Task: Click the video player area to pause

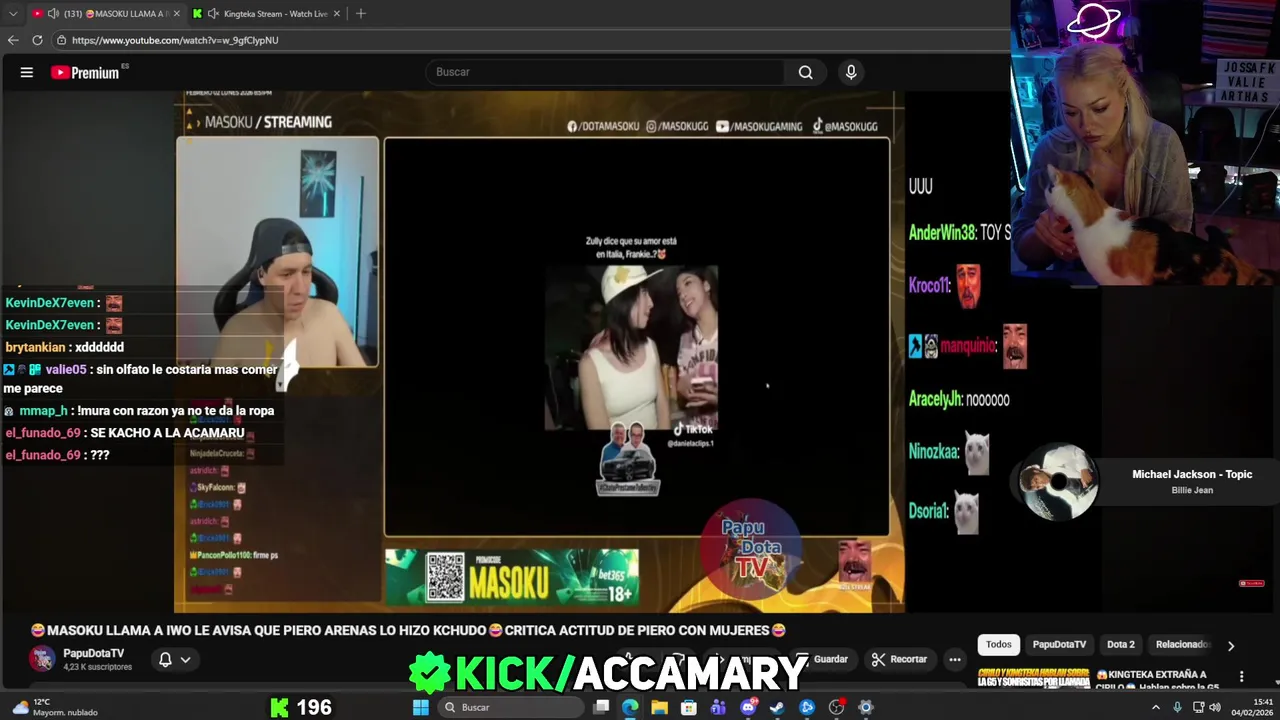Action: pos(540,350)
